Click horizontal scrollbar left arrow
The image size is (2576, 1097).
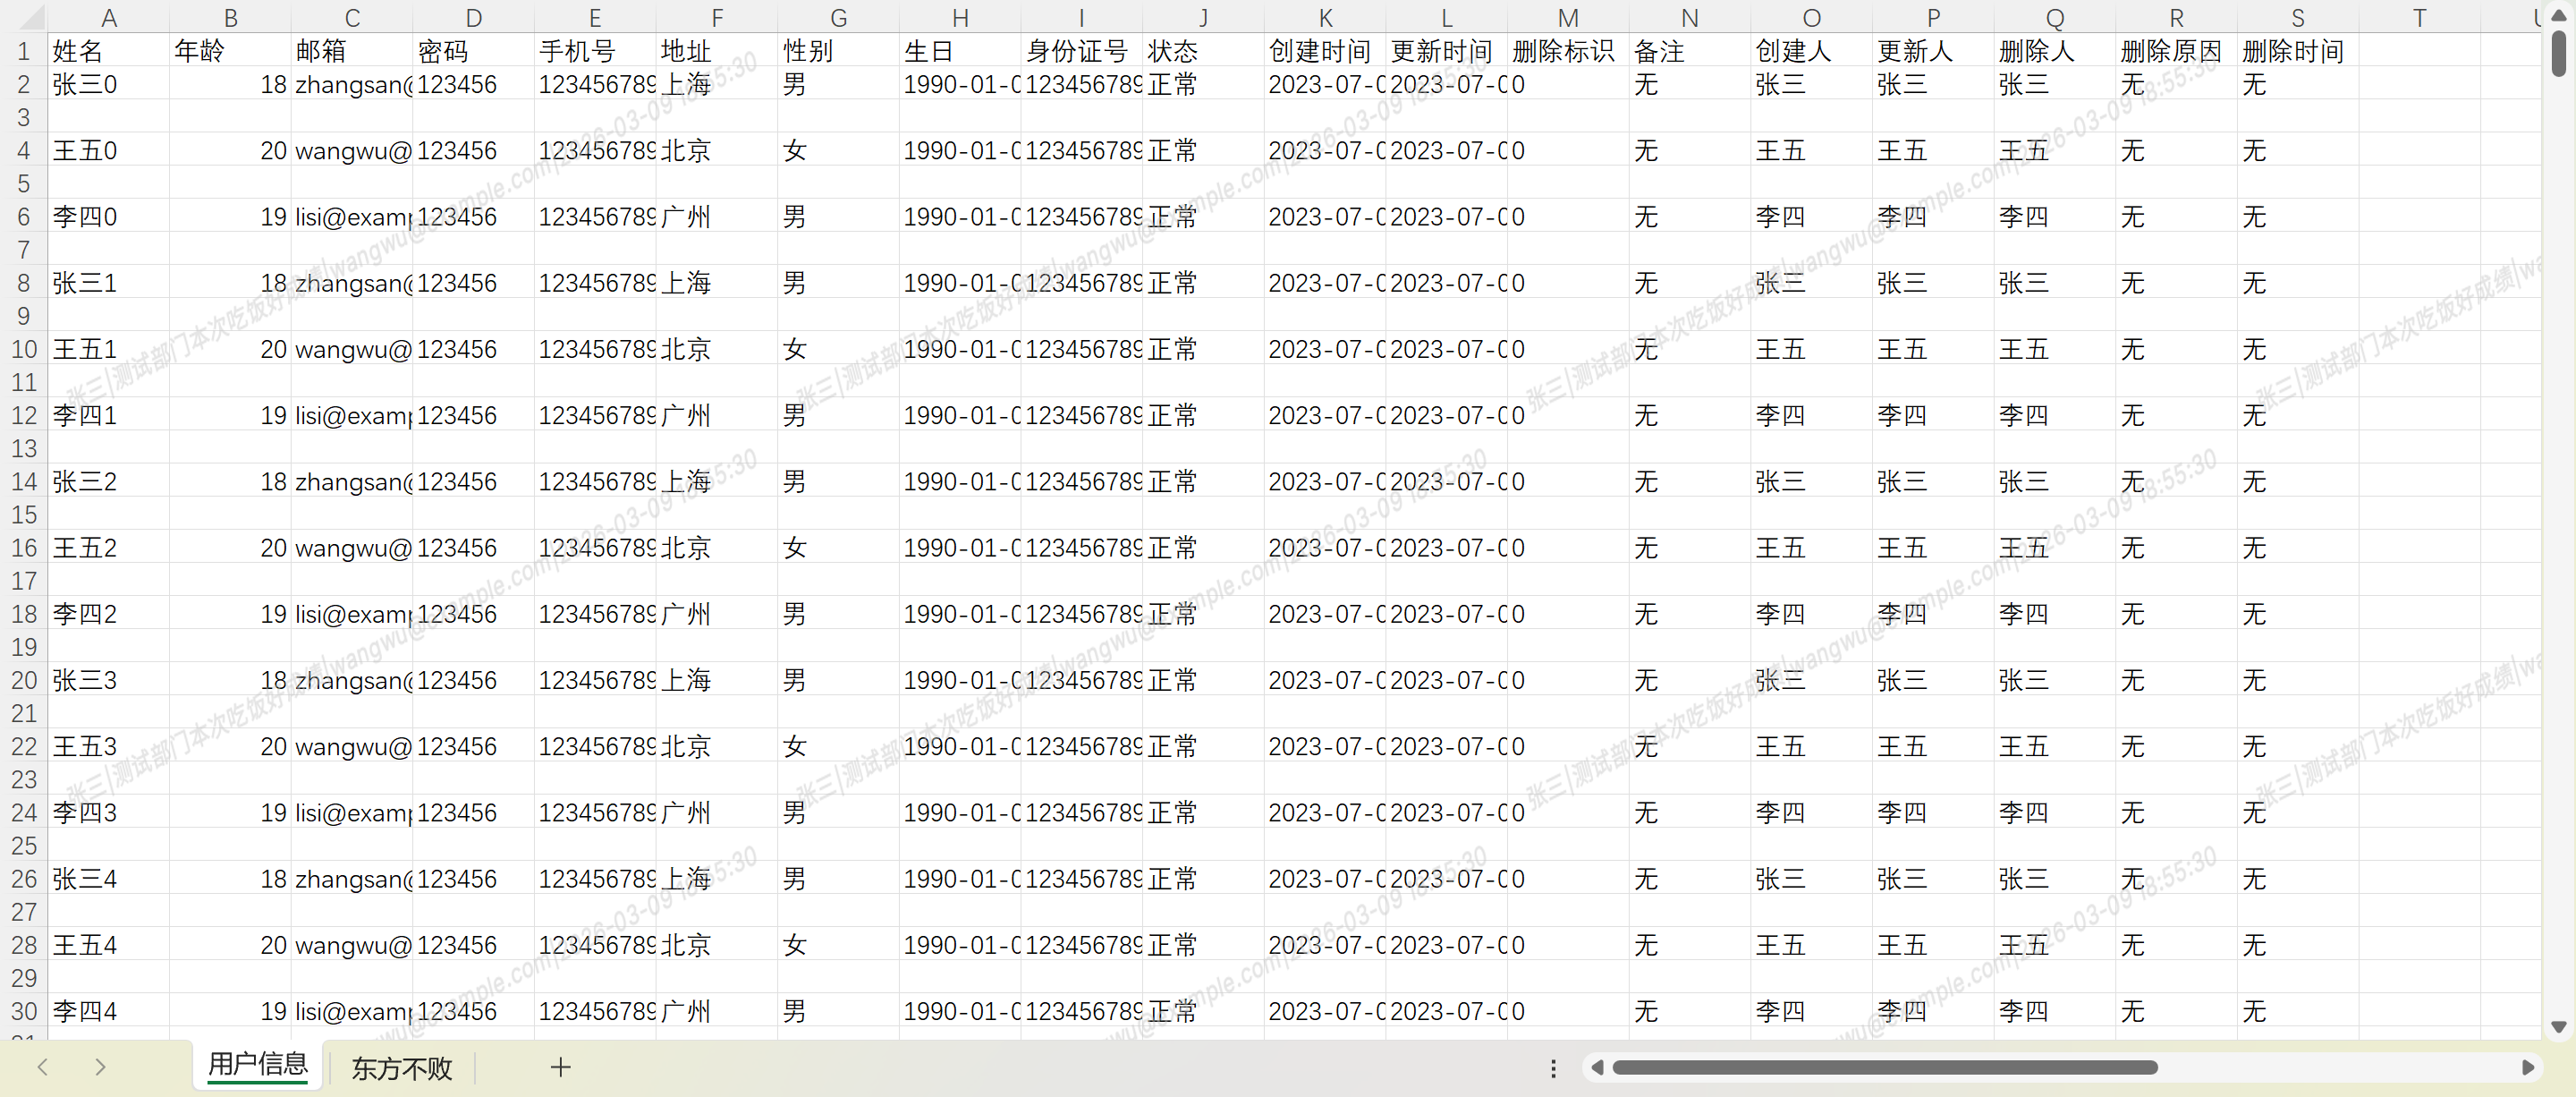coord(1597,1068)
